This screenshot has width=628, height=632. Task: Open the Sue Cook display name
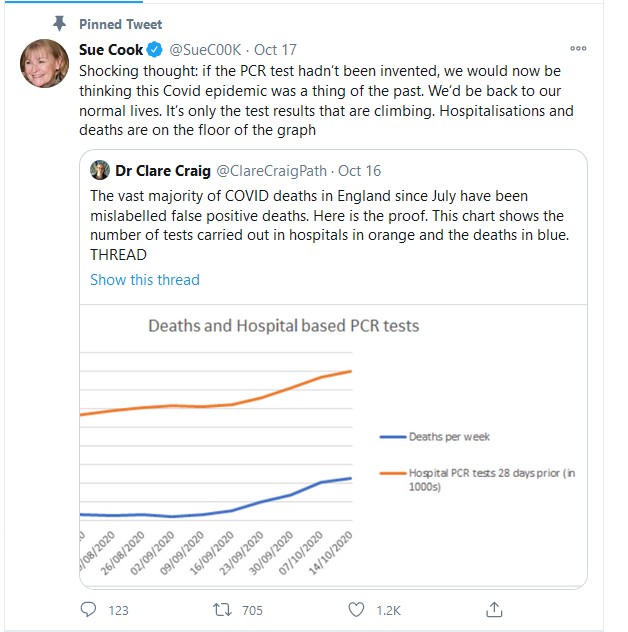[111, 50]
